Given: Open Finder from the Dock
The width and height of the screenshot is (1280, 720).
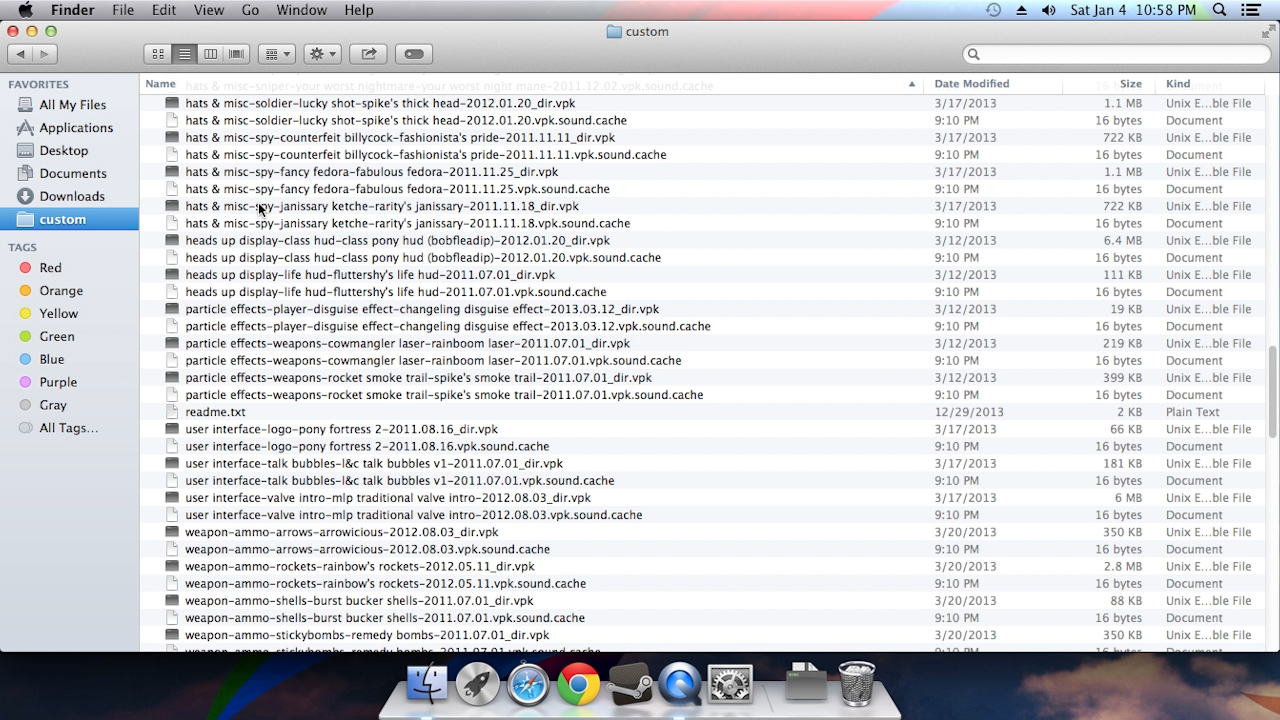Looking at the screenshot, I should coord(427,684).
